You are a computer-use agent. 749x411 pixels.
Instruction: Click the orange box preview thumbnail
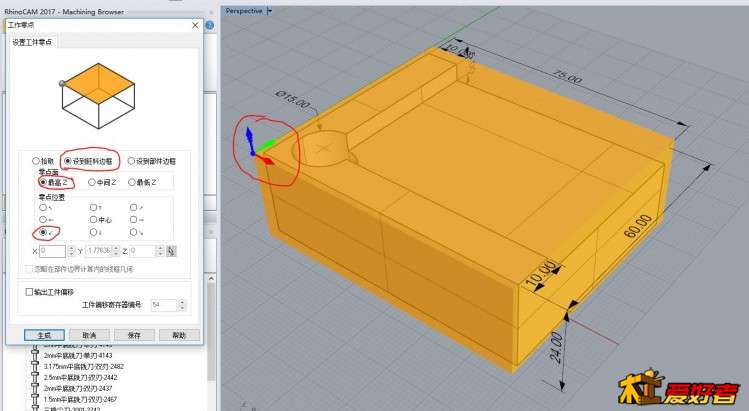tap(99, 96)
